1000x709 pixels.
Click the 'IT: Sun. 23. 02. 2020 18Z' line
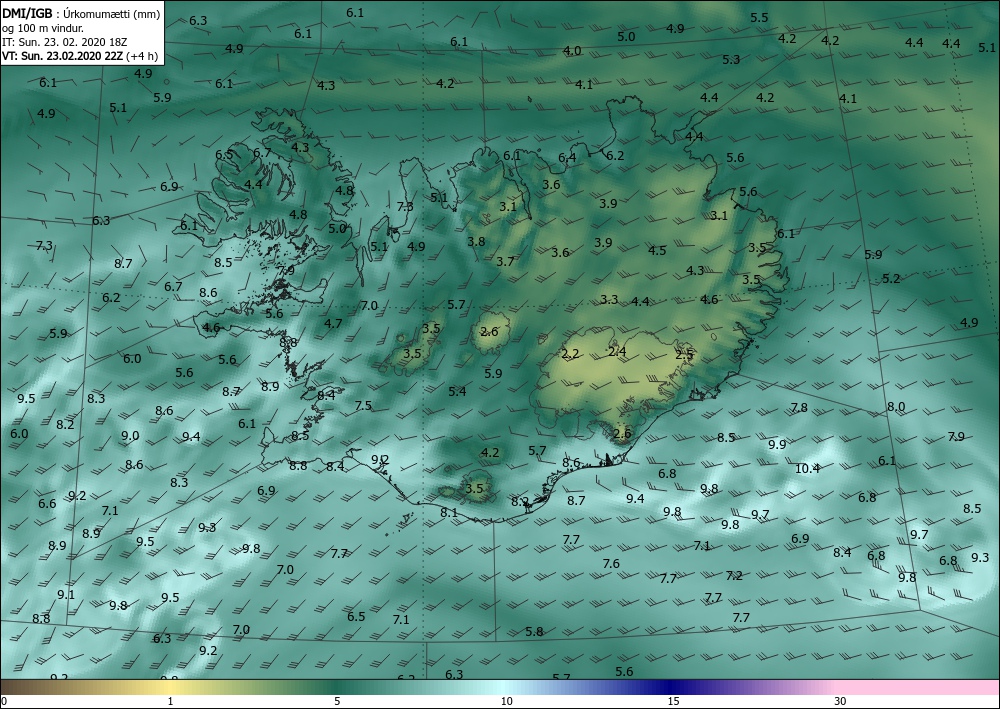coord(64,41)
